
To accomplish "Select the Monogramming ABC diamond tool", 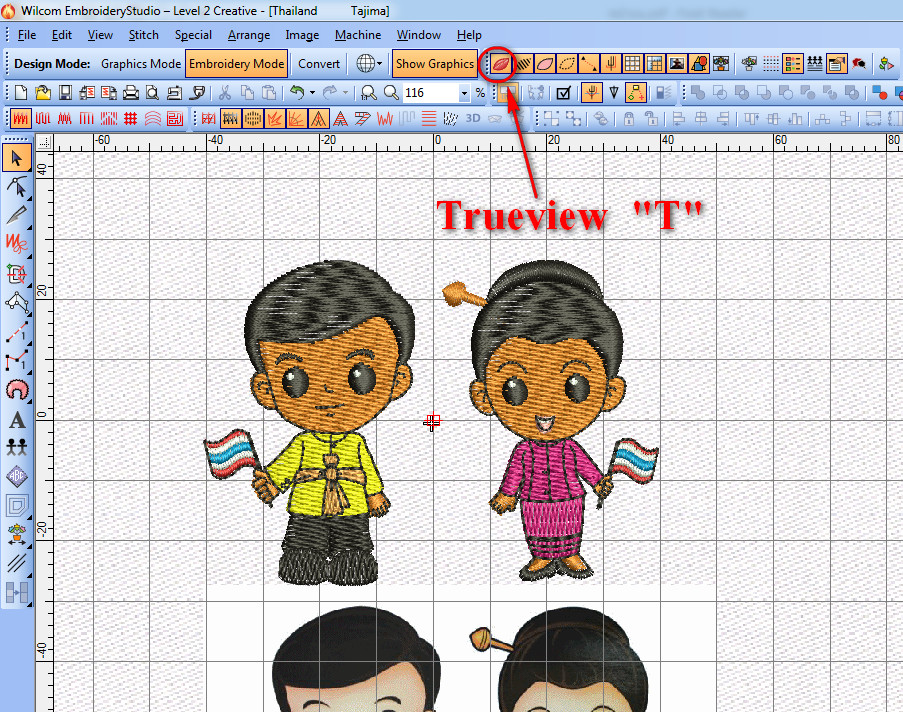I will tap(17, 476).
